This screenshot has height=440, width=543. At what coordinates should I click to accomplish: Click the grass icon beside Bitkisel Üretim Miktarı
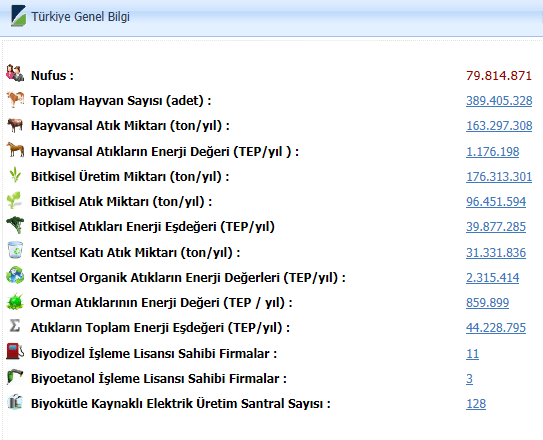15,175
